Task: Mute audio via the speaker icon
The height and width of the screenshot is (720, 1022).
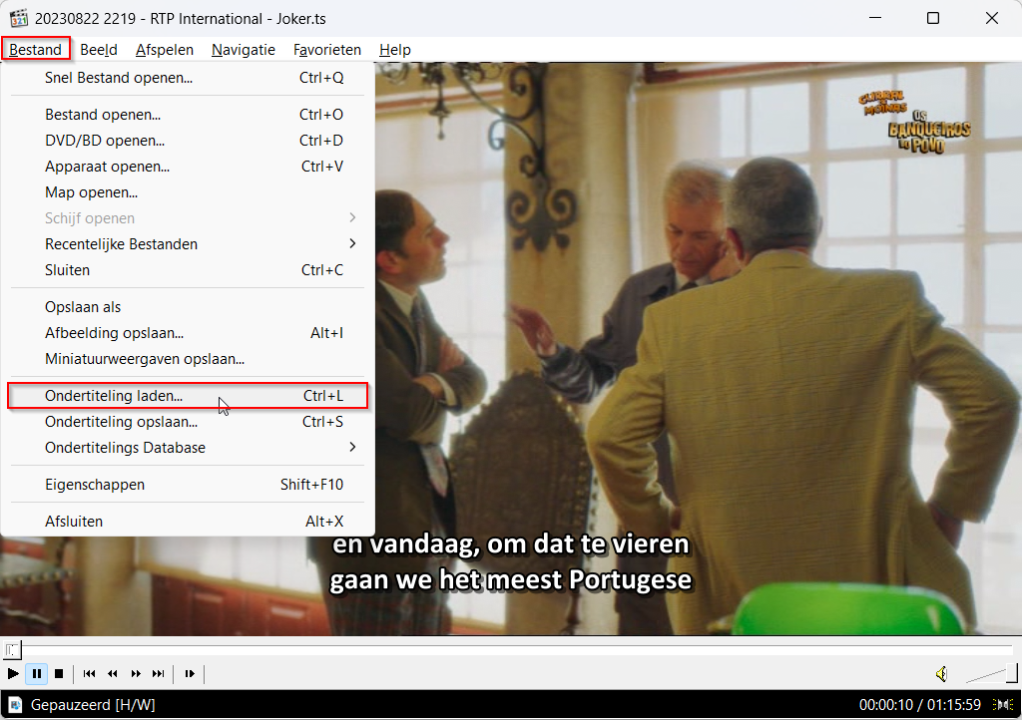Action: (x=941, y=673)
